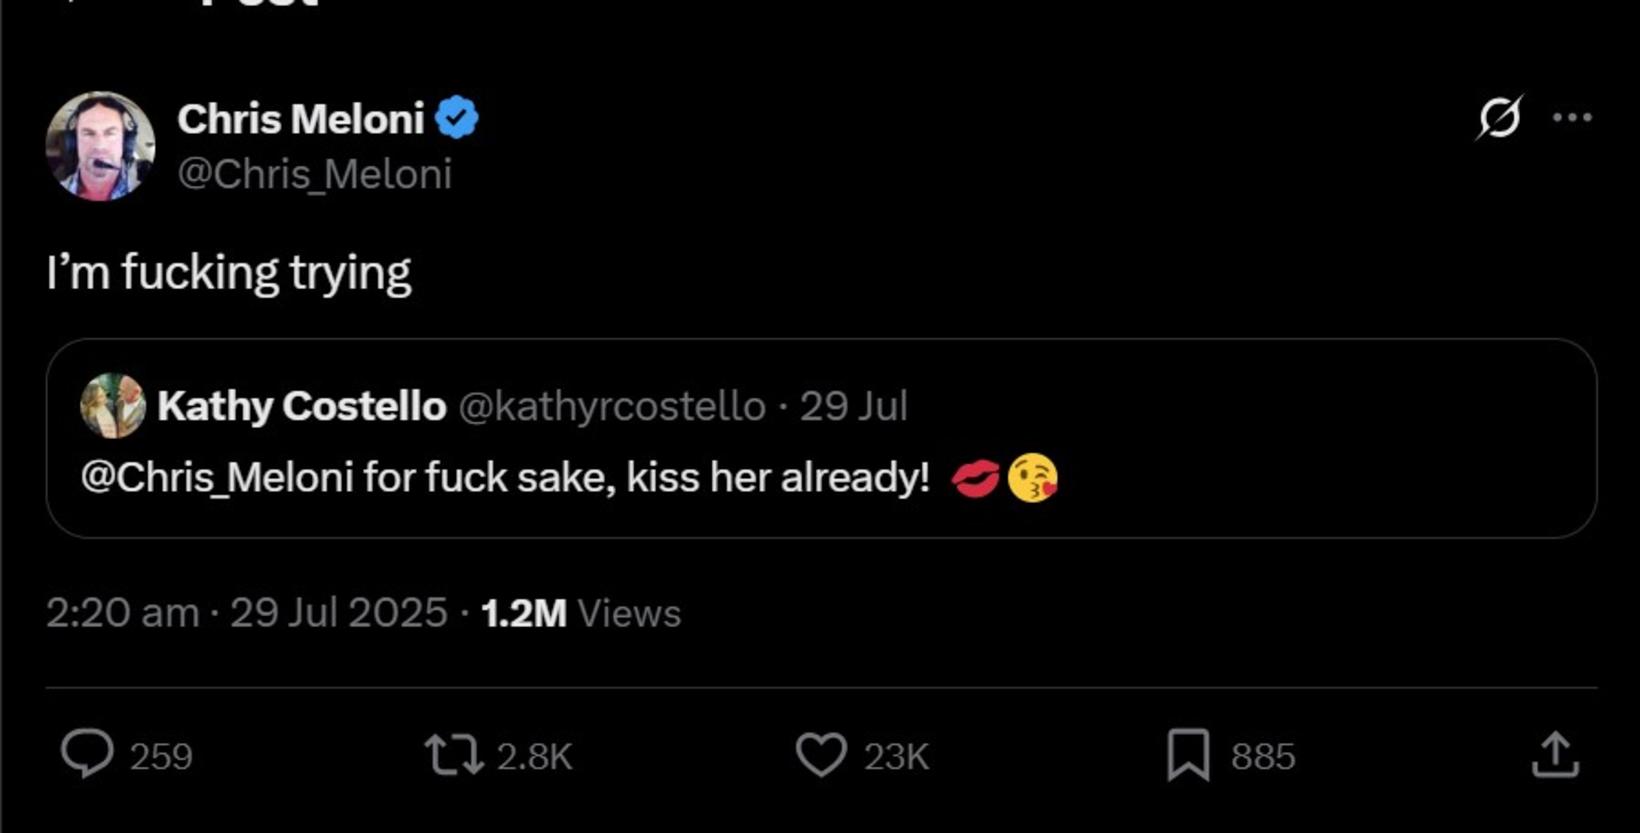Visit the Chris Meloni display name link
Viewport: 1640px width, 833px height.
301,119
